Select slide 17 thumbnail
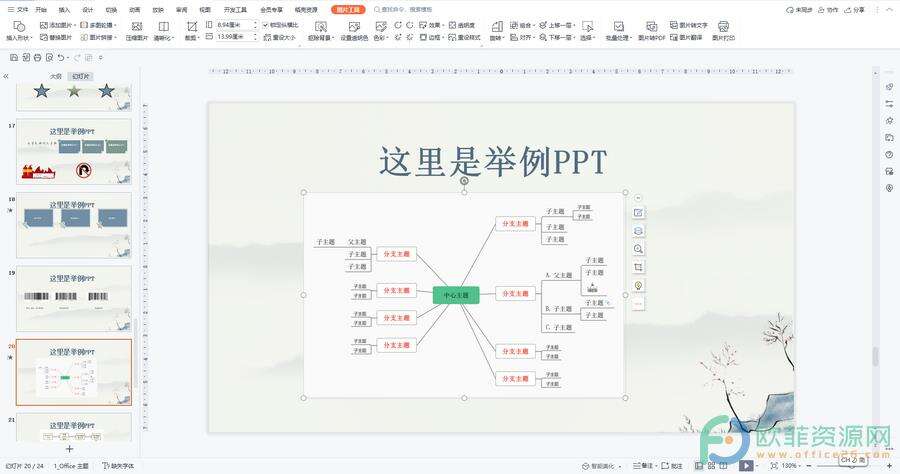The width and height of the screenshot is (900, 474). 73,152
